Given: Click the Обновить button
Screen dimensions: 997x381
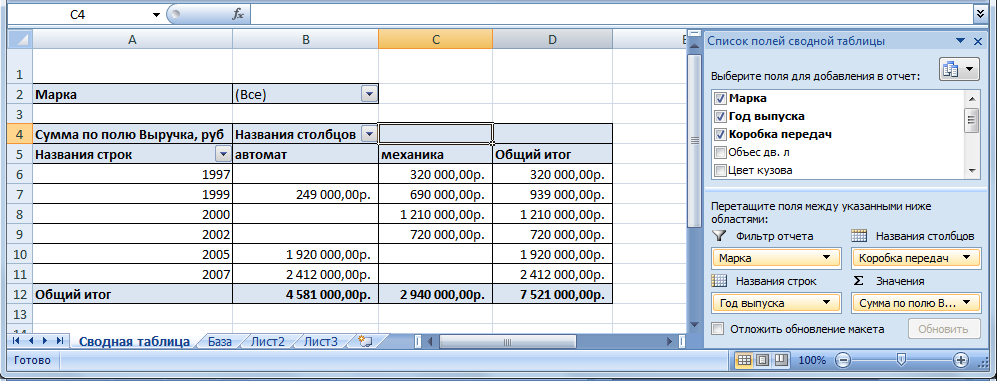Looking at the screenshot, I should point(943,329).
